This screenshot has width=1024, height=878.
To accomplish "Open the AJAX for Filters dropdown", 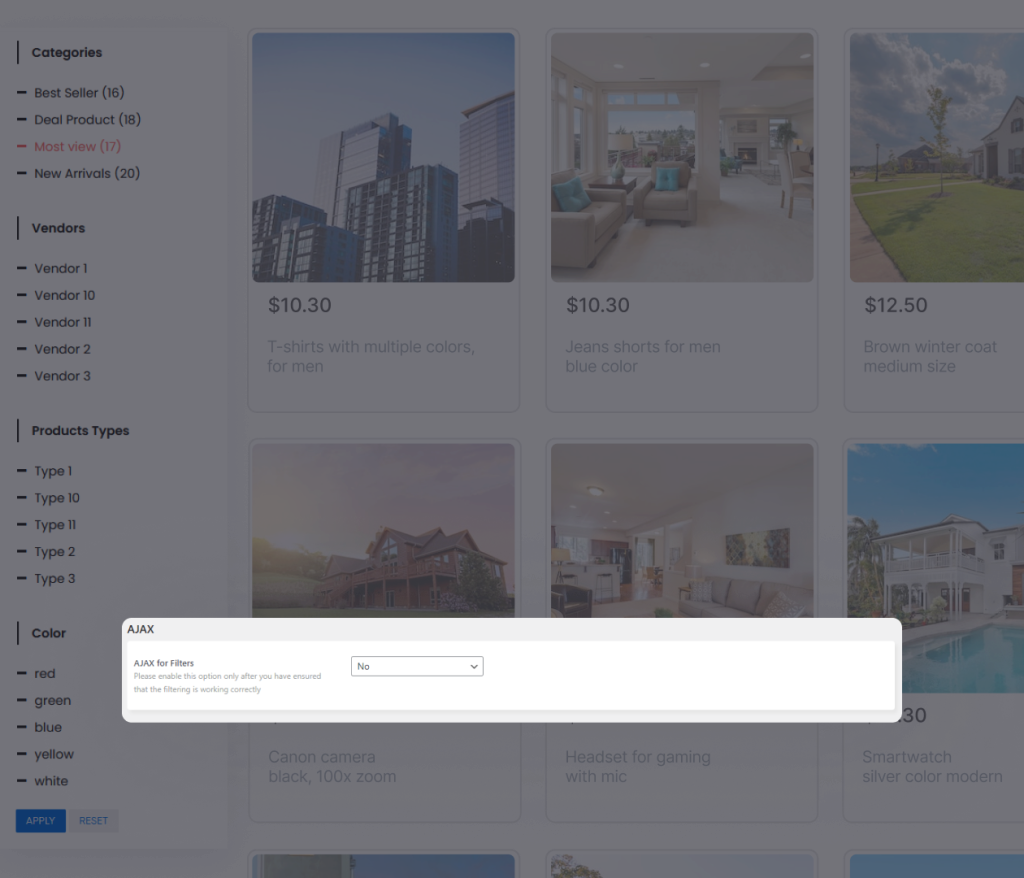I will click(417, 666).
